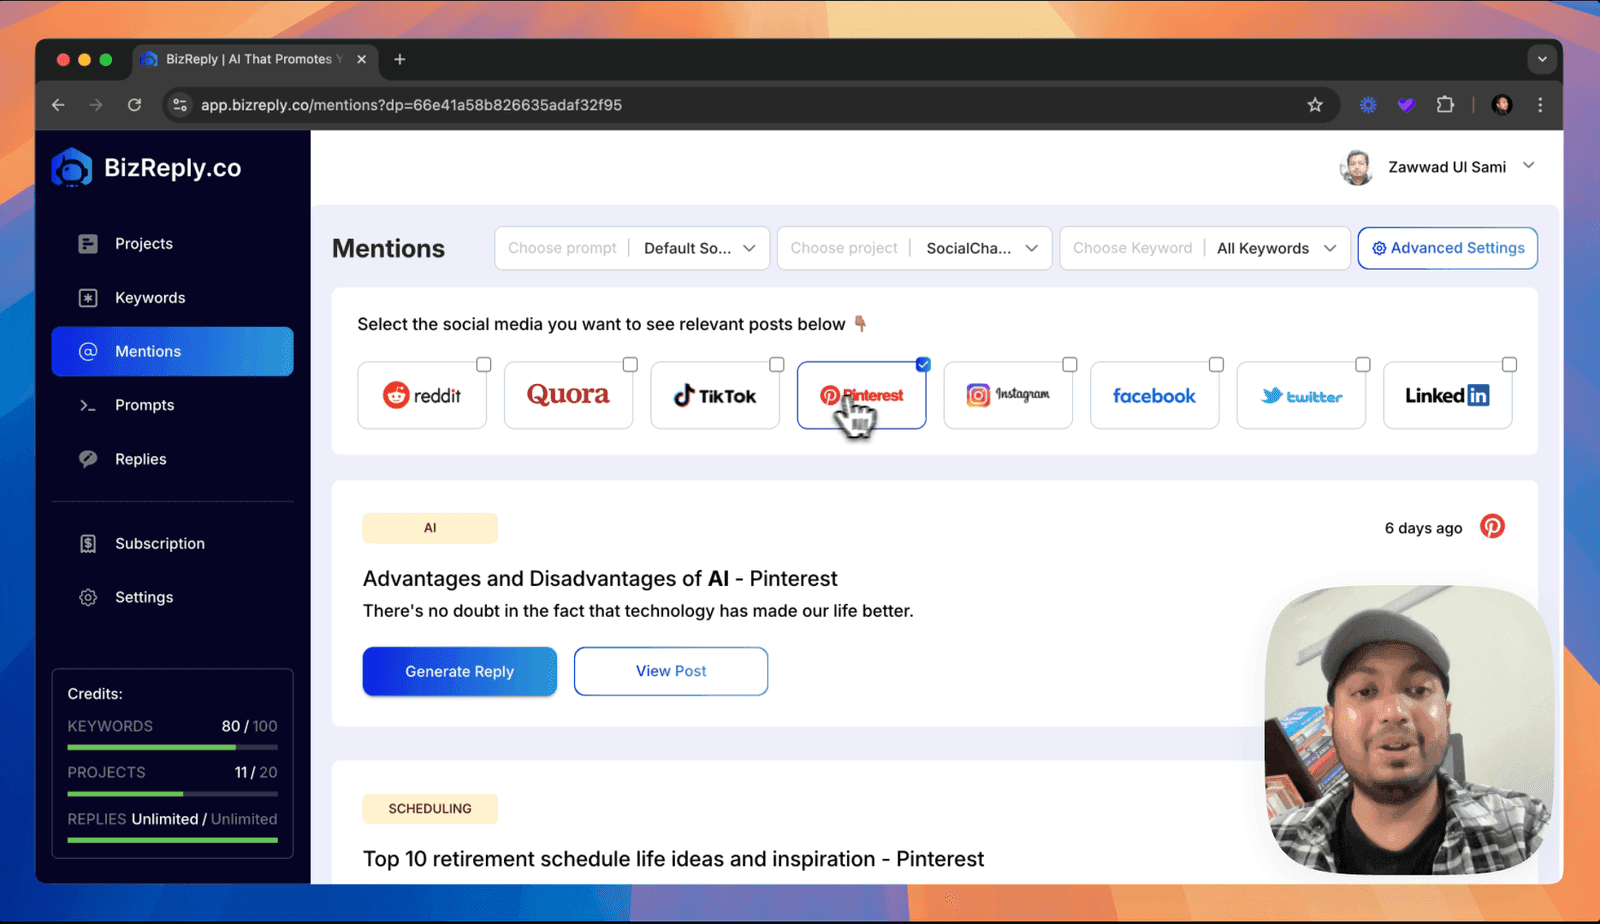Open the browser tab list chevron
The image size is (1600, 924).
pos(1542,60)
